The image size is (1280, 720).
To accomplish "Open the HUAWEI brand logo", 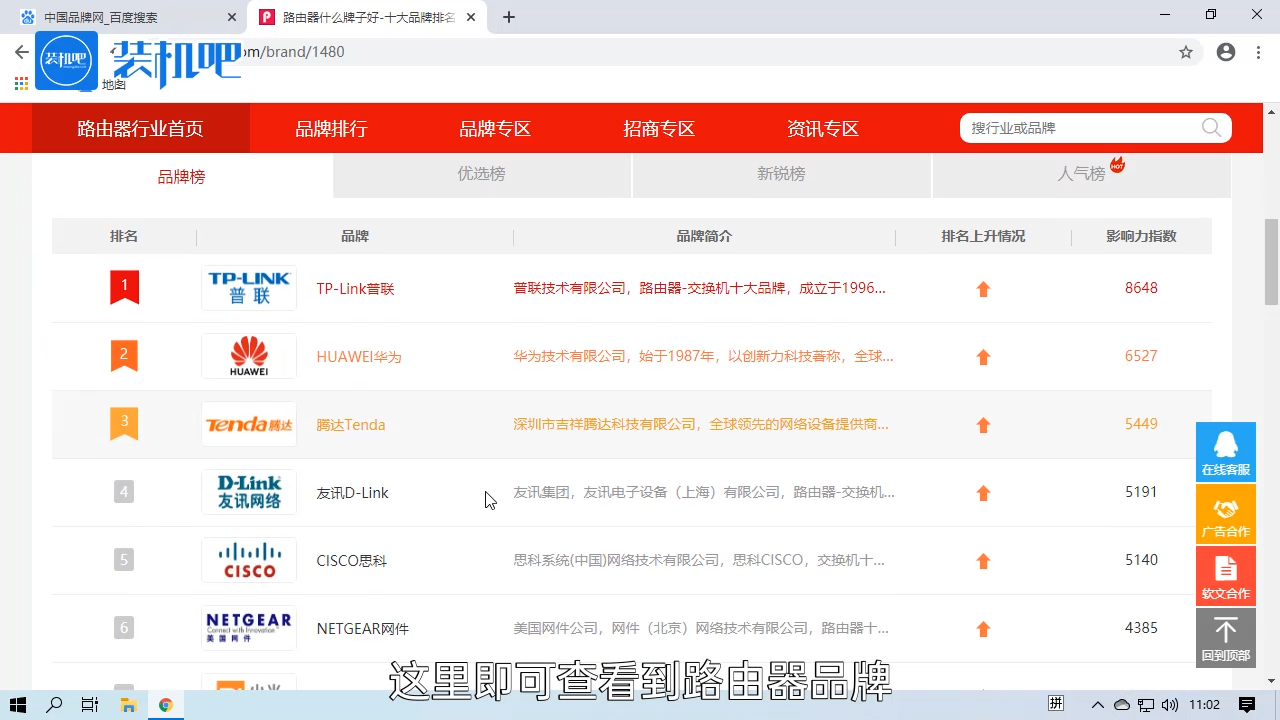I will [248, 356].
